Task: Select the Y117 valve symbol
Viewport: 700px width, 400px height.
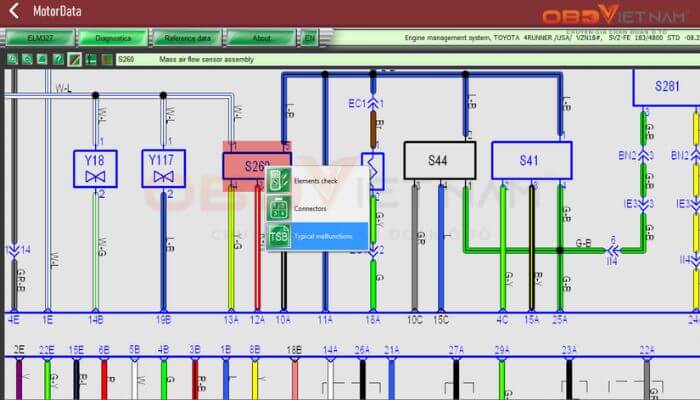Action: point(163,168)
